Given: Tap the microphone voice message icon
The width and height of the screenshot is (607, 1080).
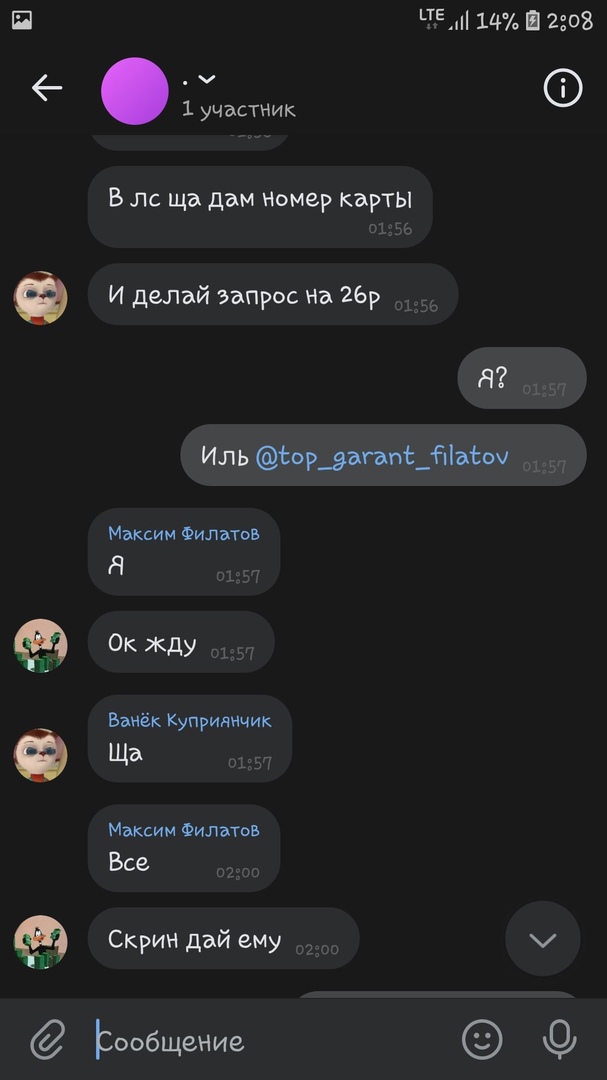Looking at the screenshot, I should tap(559, 1039).
